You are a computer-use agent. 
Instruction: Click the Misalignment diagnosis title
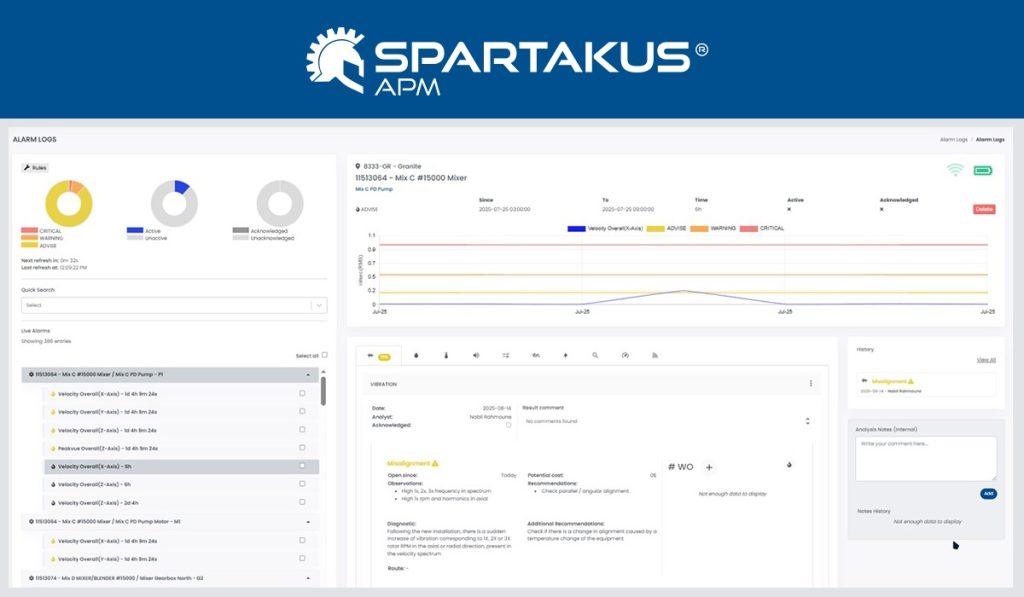pos(408,464)
